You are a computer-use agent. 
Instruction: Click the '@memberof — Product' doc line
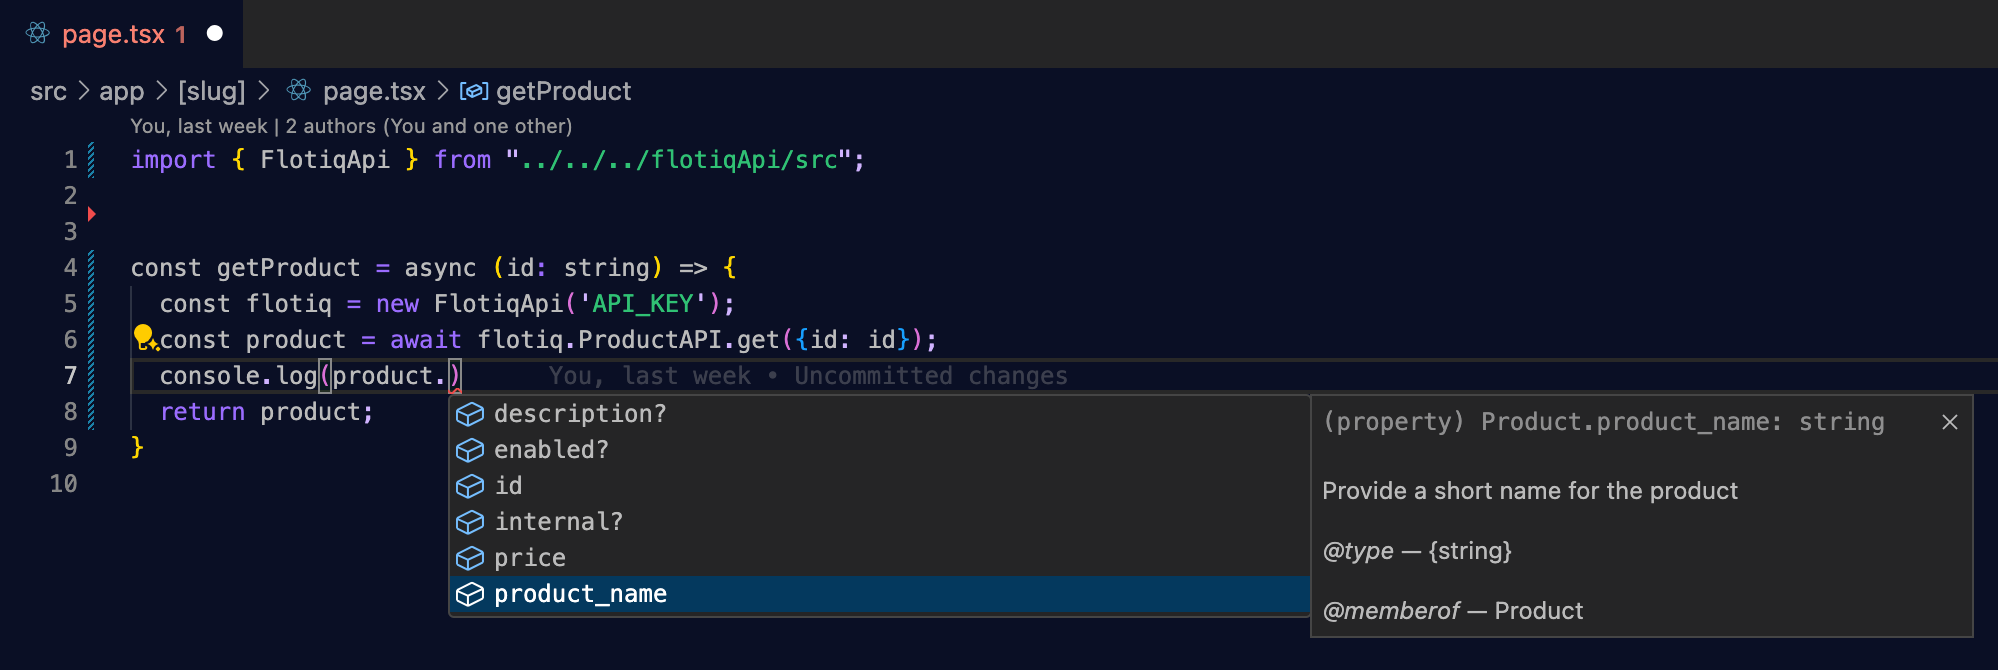tap(1452, 611)
